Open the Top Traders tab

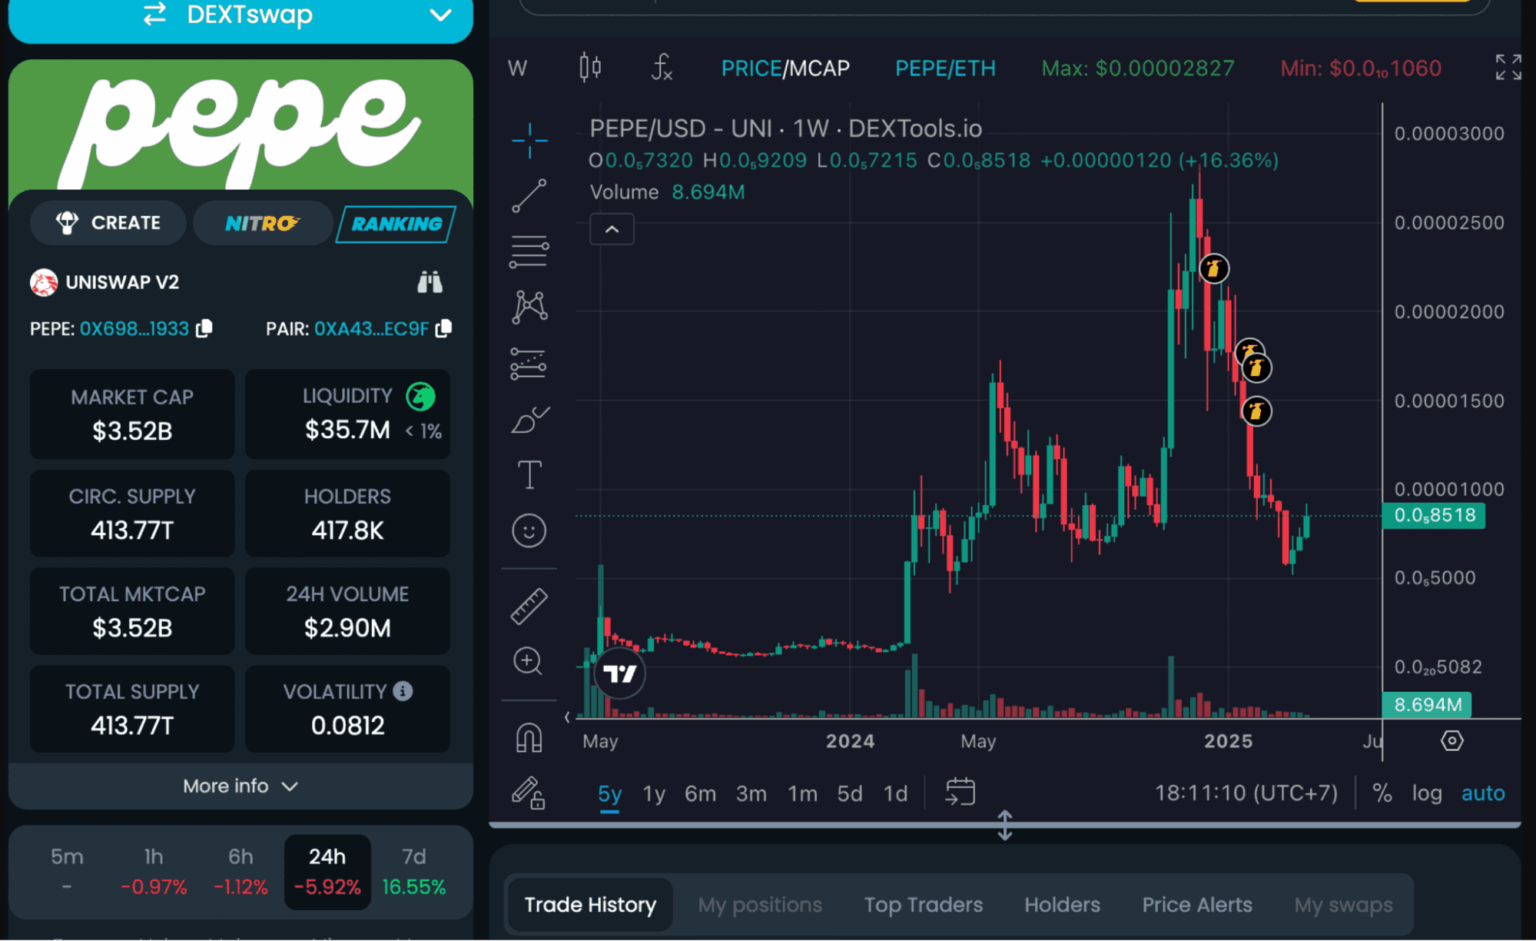click(x=923, y=905)
